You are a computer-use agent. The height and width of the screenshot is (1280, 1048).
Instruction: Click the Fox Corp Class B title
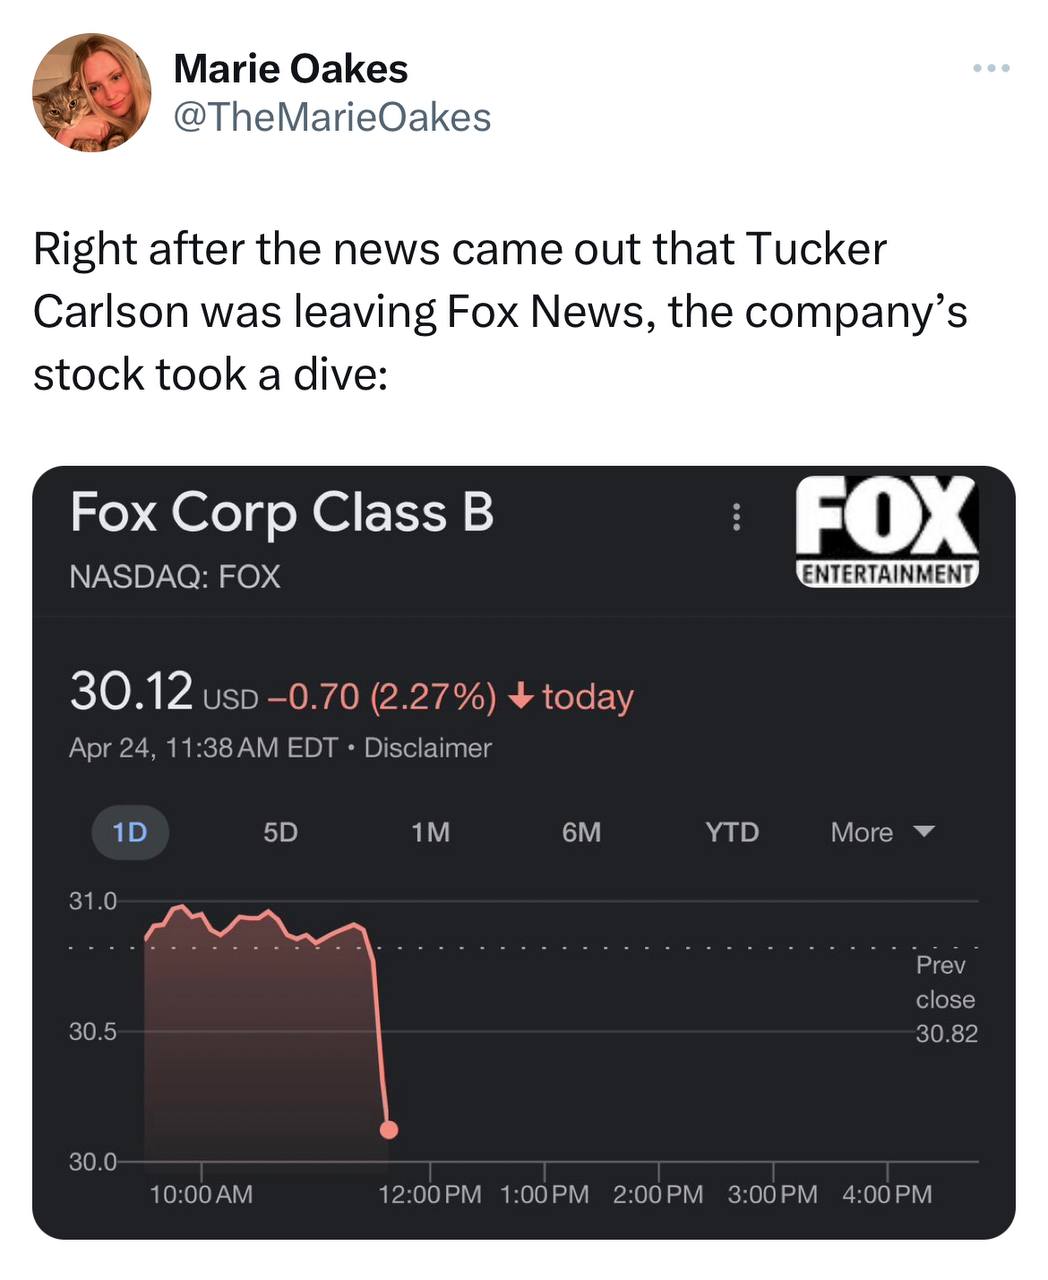click(x=282, y=513)
